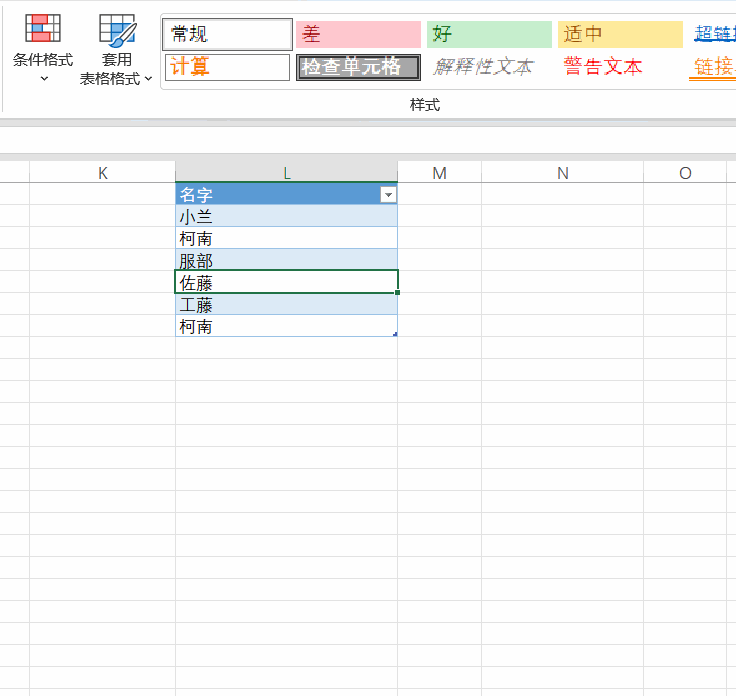Select column M header
The height and width of the screenshot is (696, 736).
(439, 173)
